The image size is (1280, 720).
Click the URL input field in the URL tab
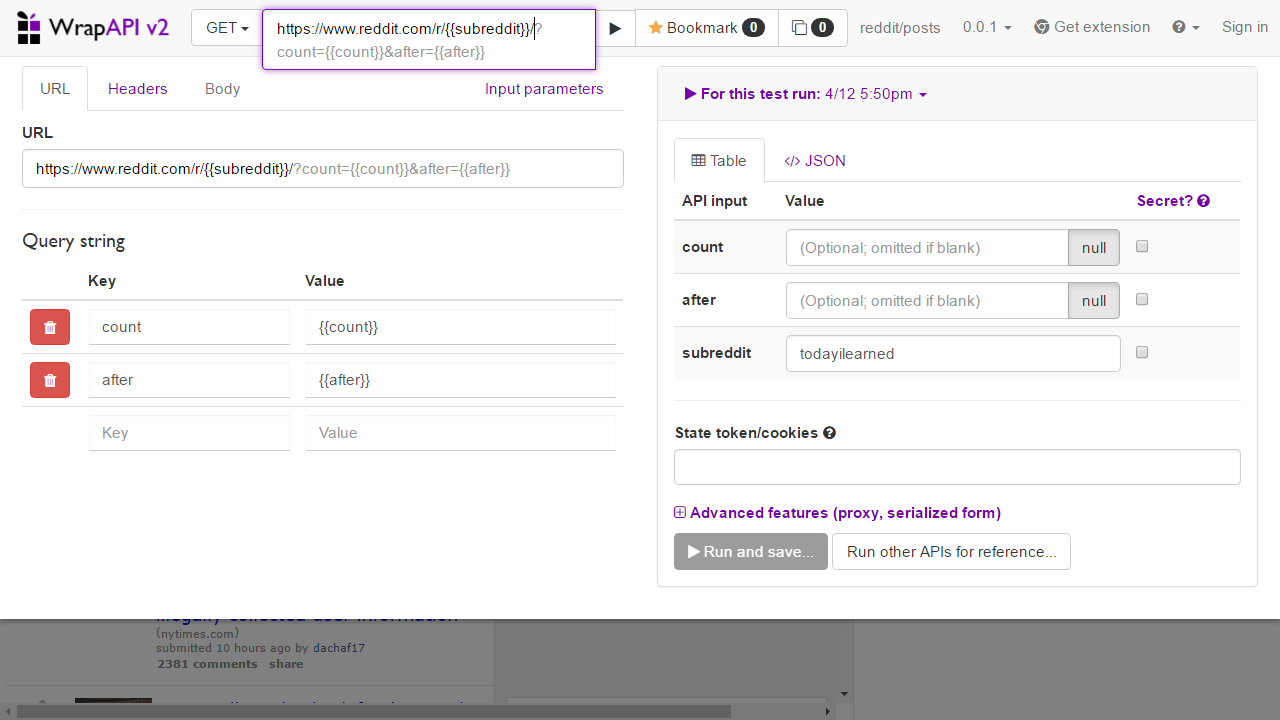323,169
